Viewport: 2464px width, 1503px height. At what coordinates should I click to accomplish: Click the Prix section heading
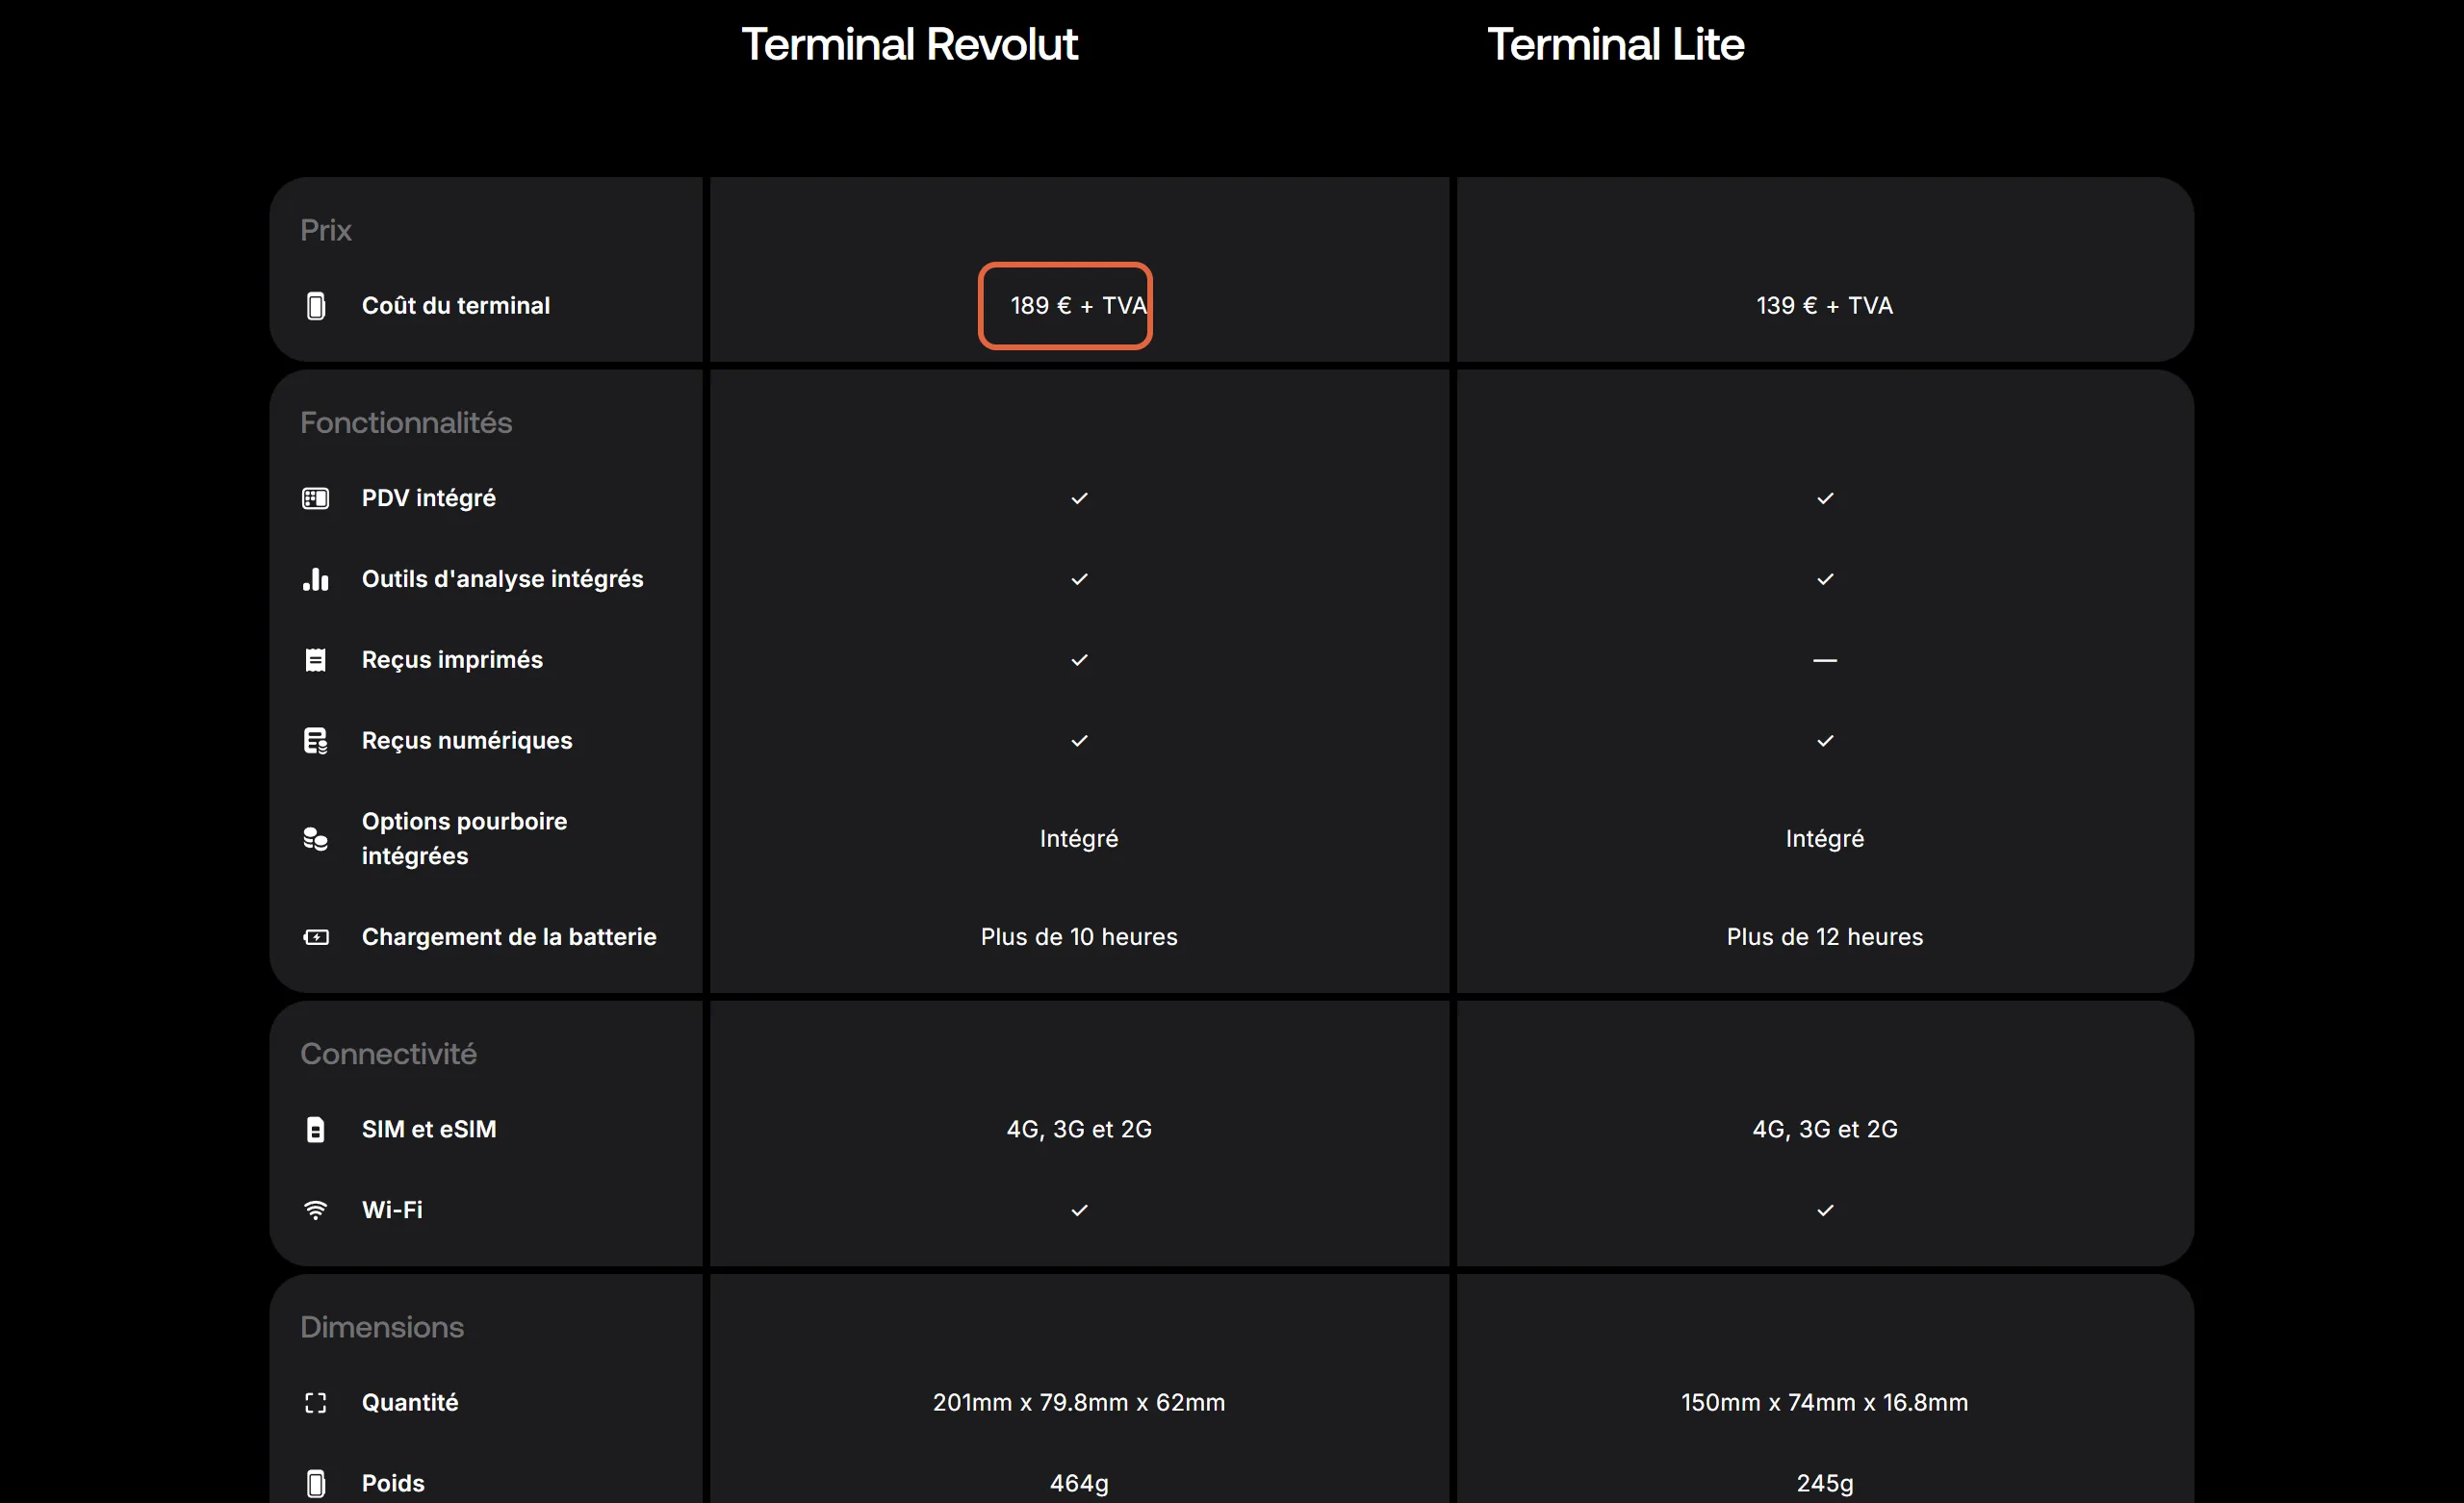click(x=326, y=230)
